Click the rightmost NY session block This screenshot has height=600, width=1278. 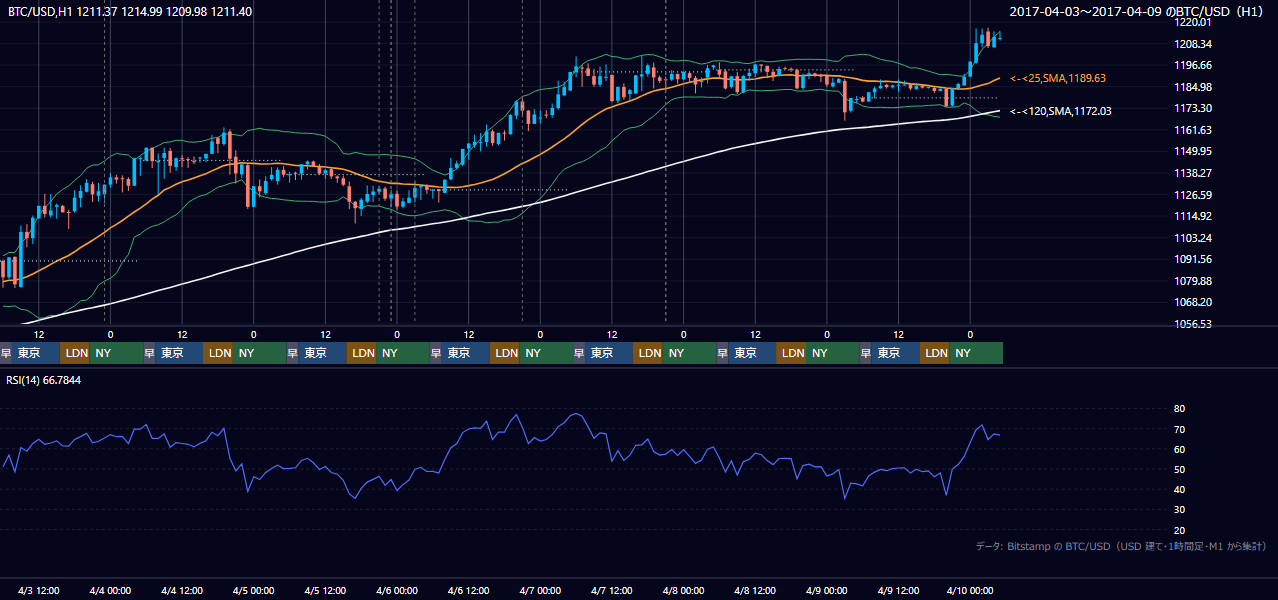pyautogui.click(x=977, y=353)
